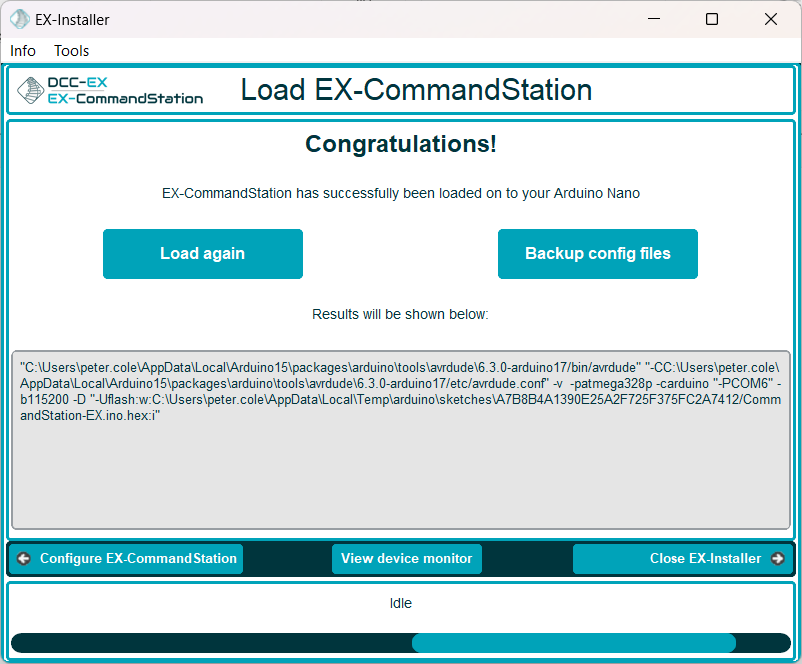Open the Info menu

[23, 51]
